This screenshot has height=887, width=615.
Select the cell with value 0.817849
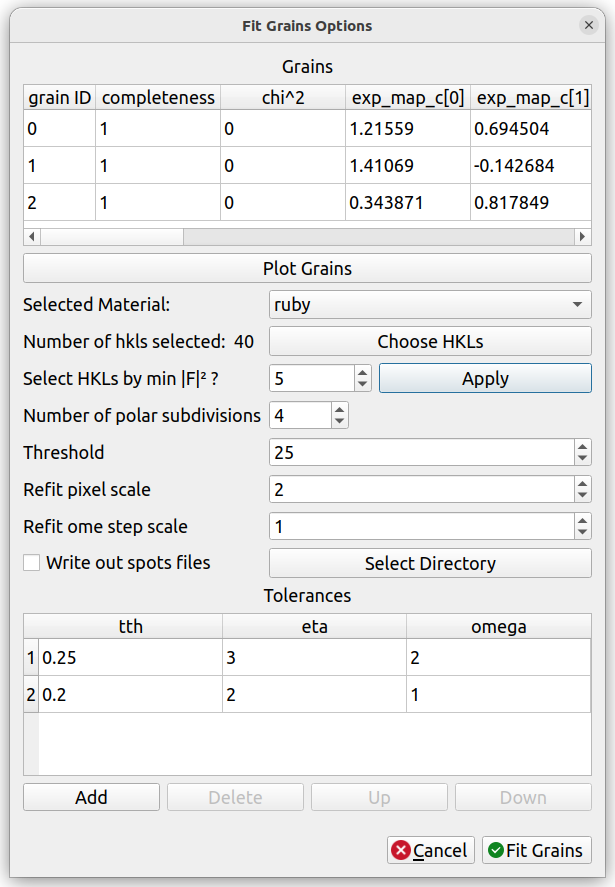pyautogui.click(x=531, y=202)
